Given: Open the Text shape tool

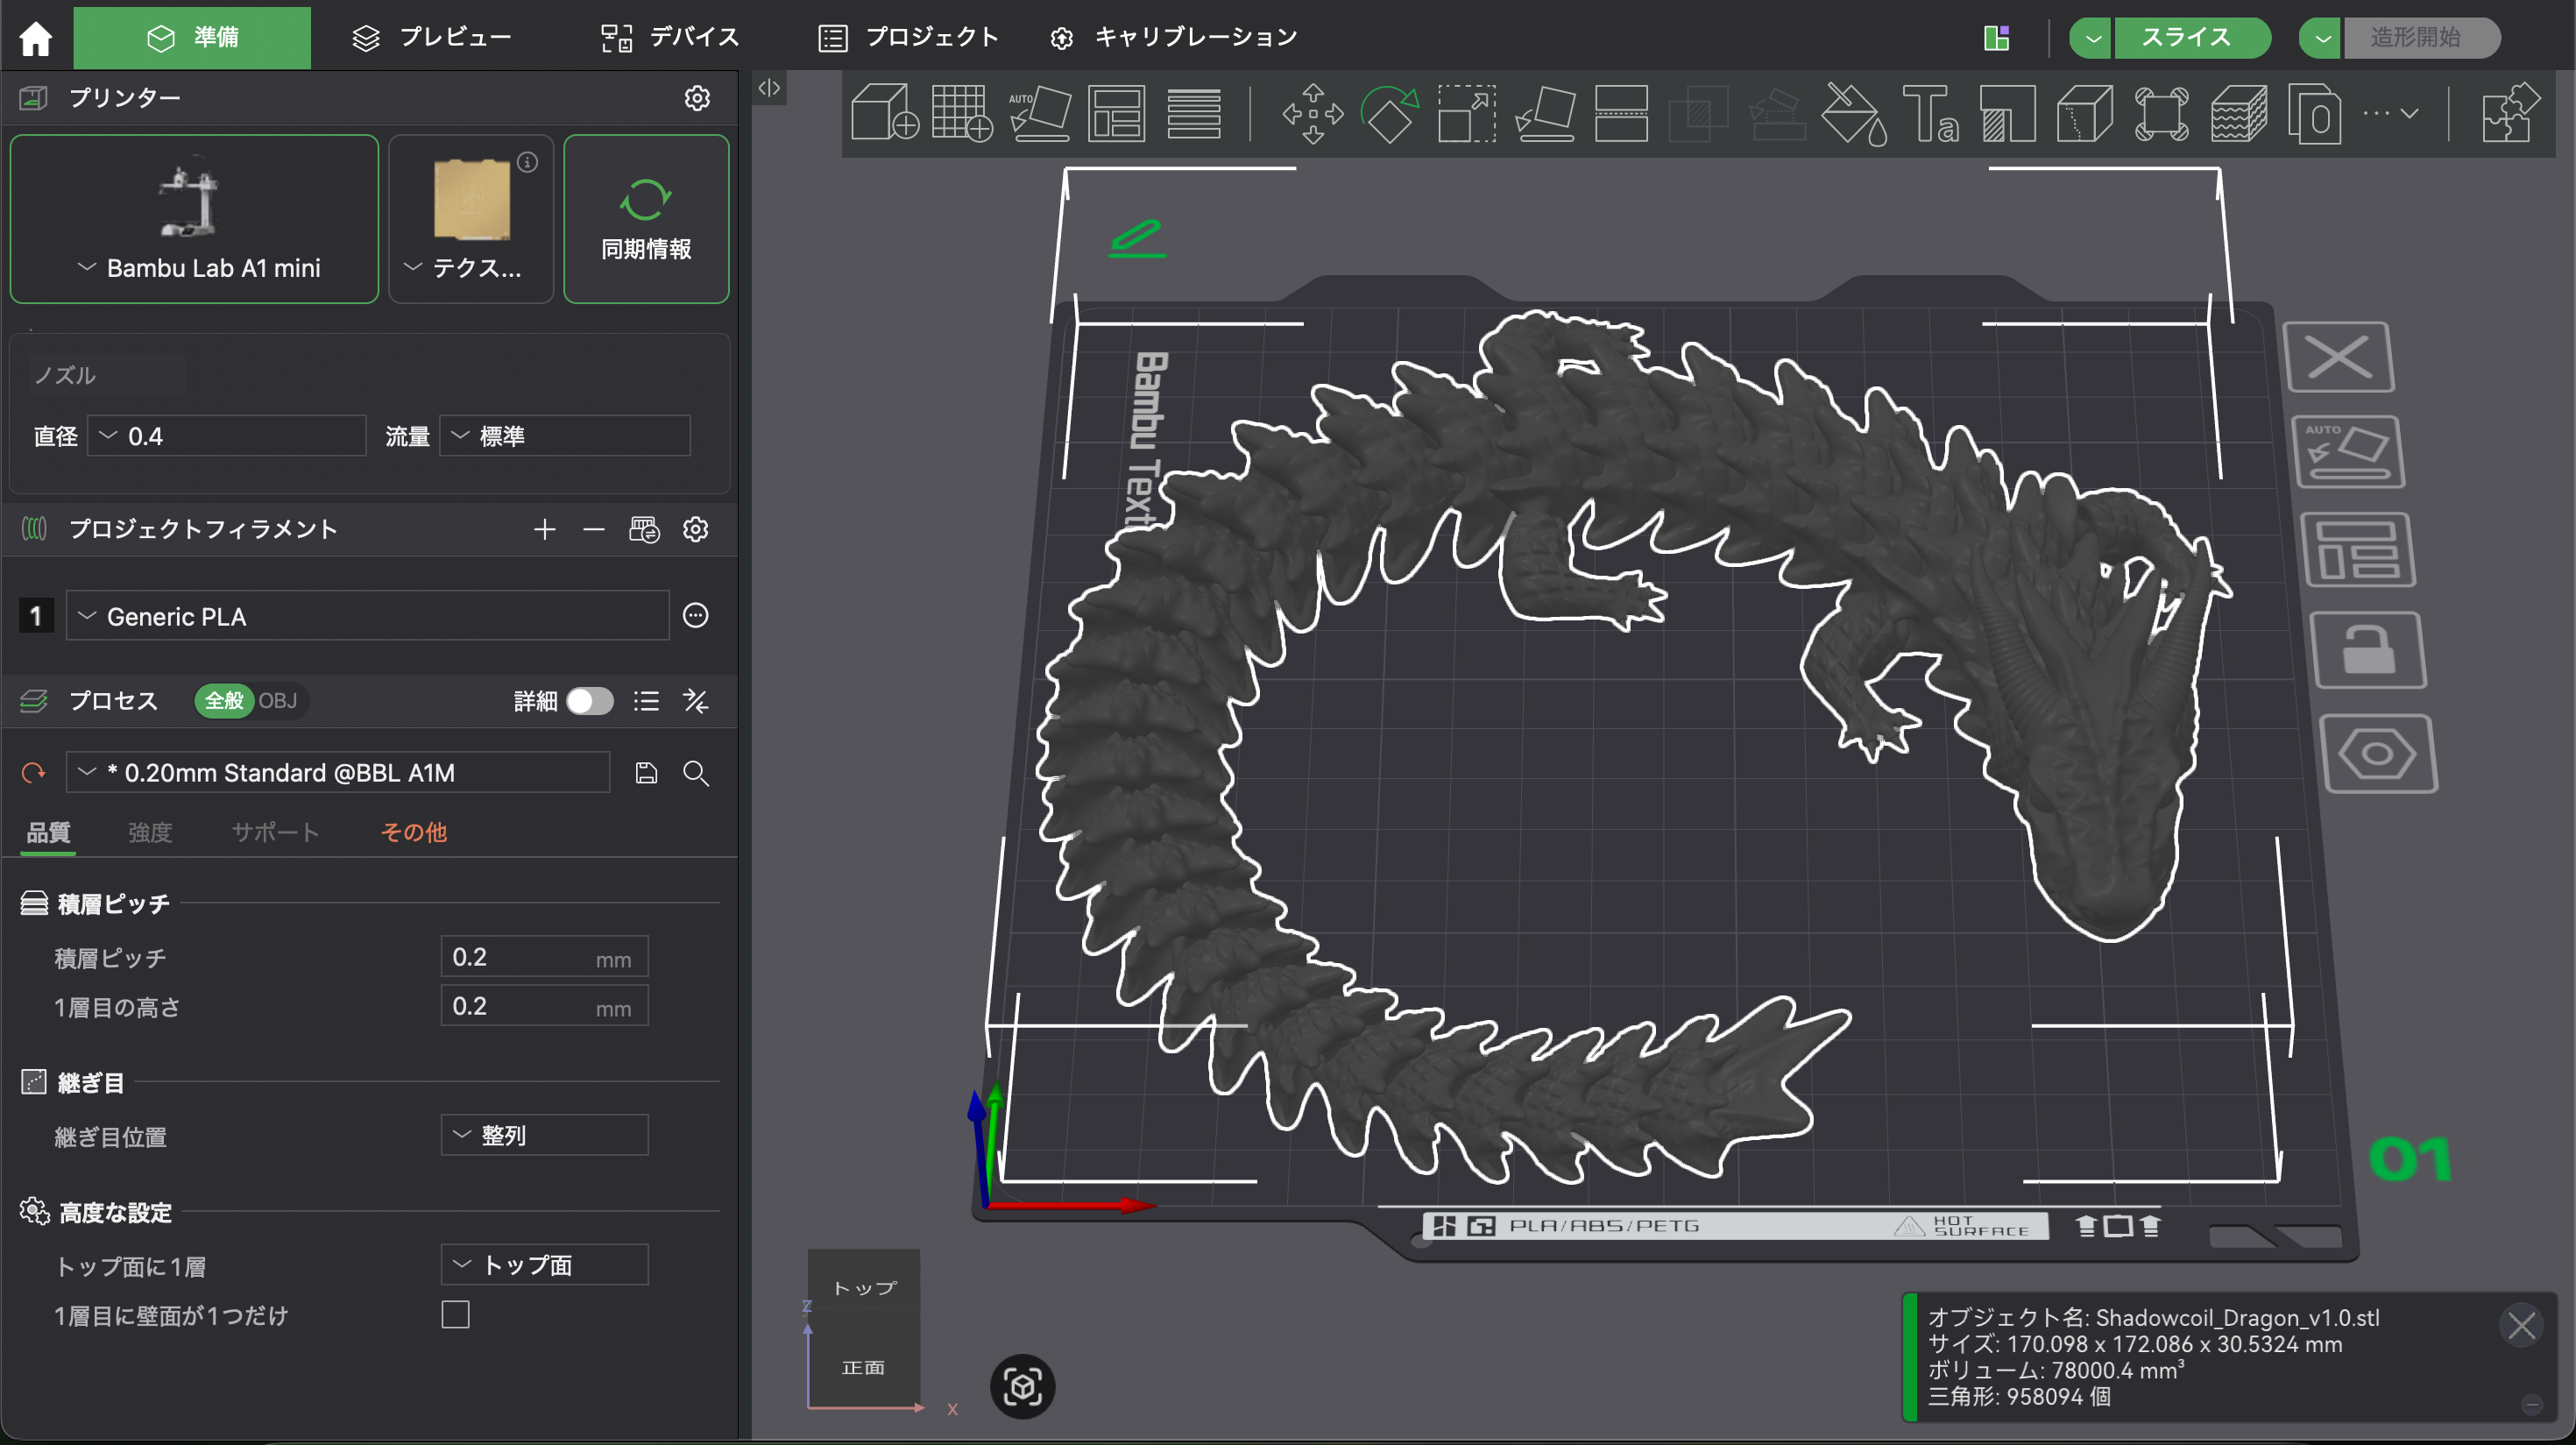Looking at the screenshot, I should click(x=1929, y=113).
